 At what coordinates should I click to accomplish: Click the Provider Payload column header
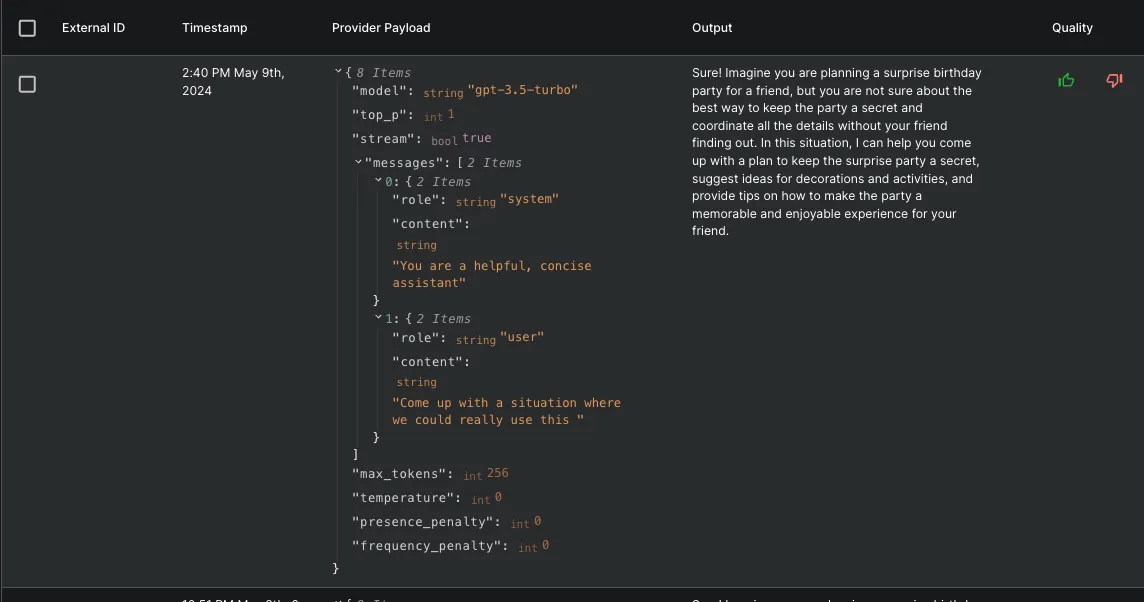[x=381, y=28]
